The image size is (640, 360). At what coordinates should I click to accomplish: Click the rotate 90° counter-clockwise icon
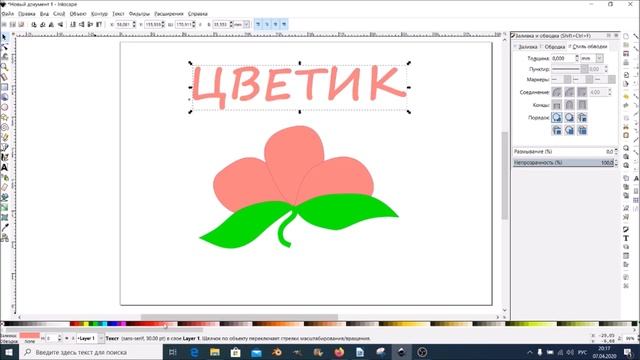tap(34, 25)
